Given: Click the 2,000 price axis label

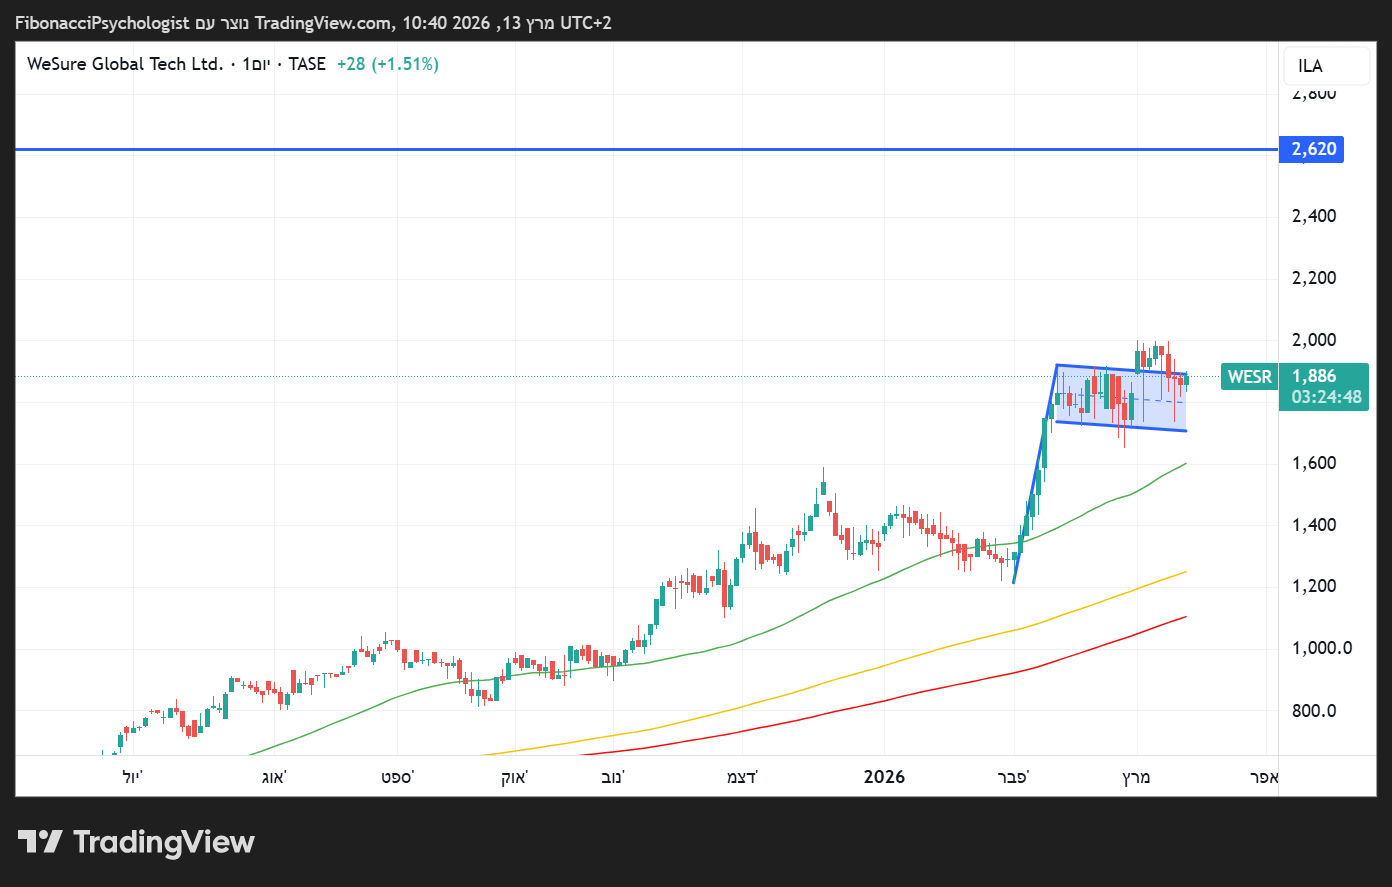Looking at the screenshot, I should point(1314,340).
